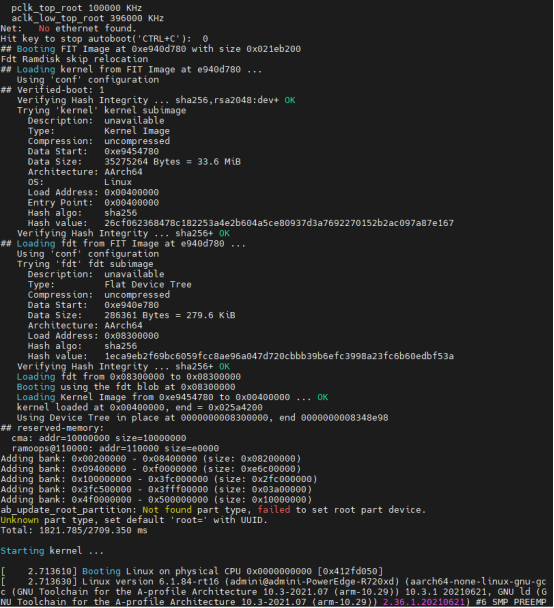Click the fdt Data Start value 0xe940e780
Screen dimensions: 554x608
pyautogui.click(x=131, y=305)
